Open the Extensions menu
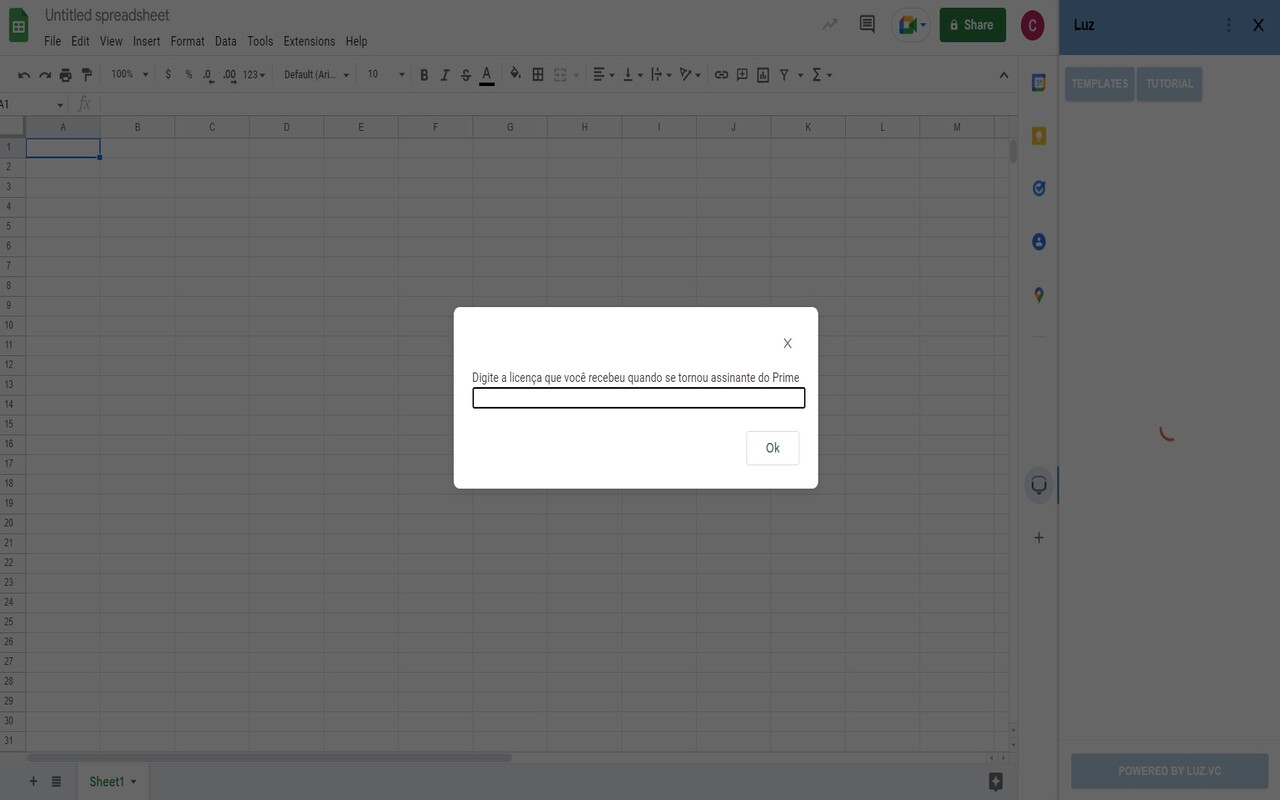The height and width of the screenshot is (800, 1280). click(x=309, y=41)
